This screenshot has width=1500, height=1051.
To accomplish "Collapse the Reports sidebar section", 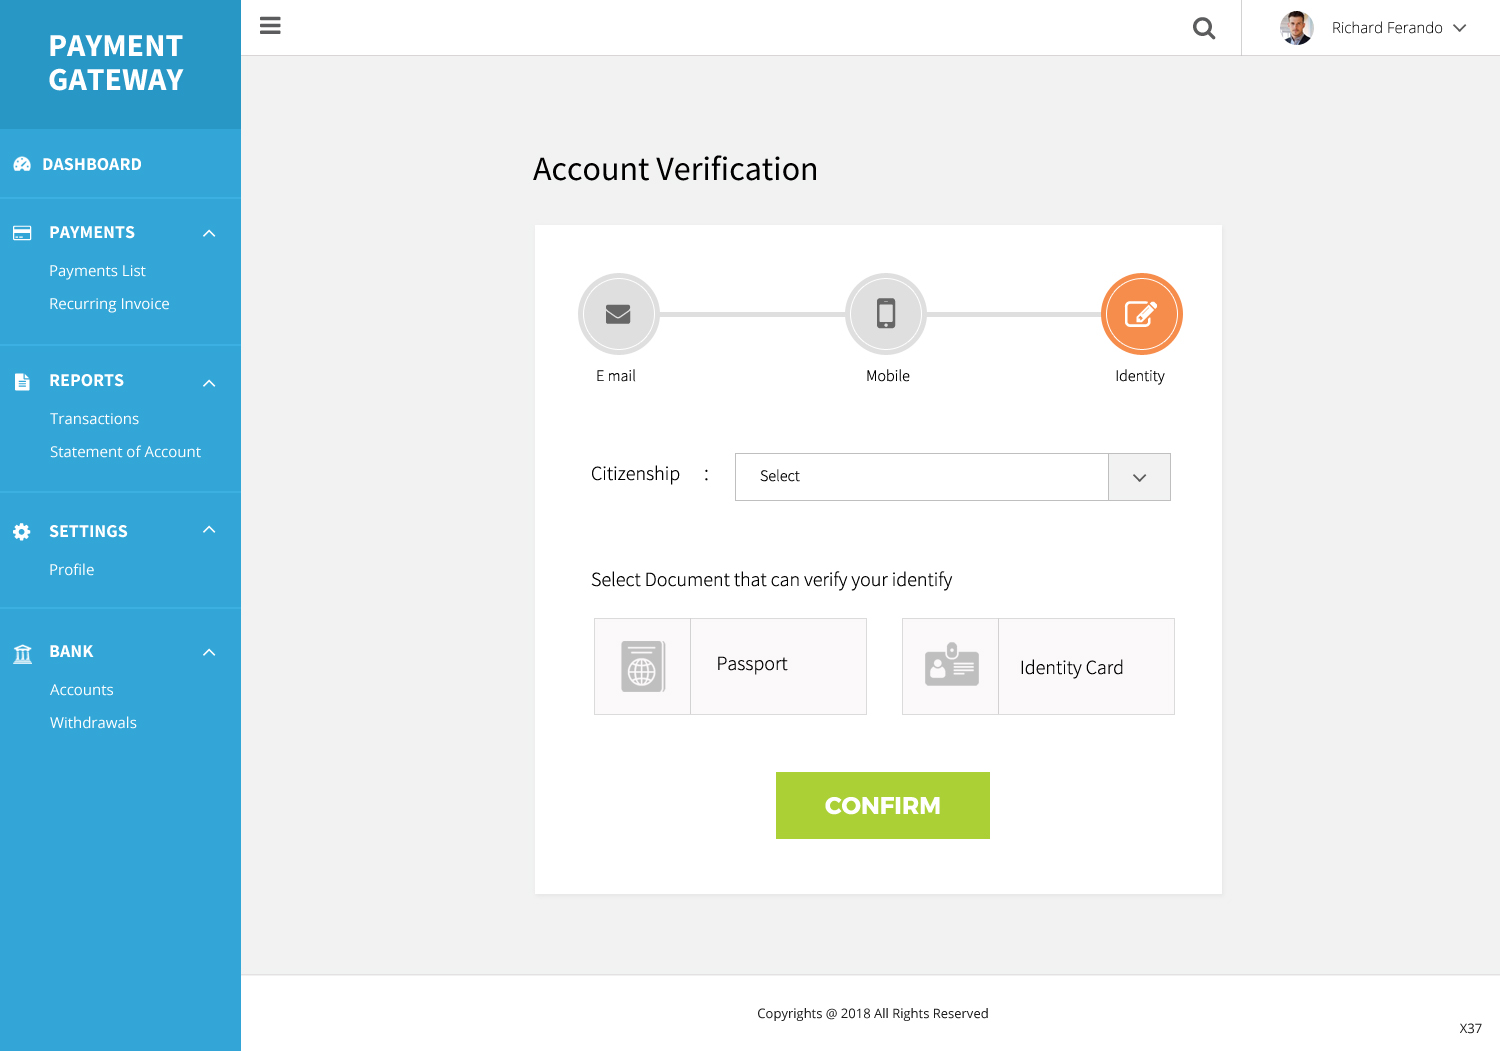I will coord(209,382).
